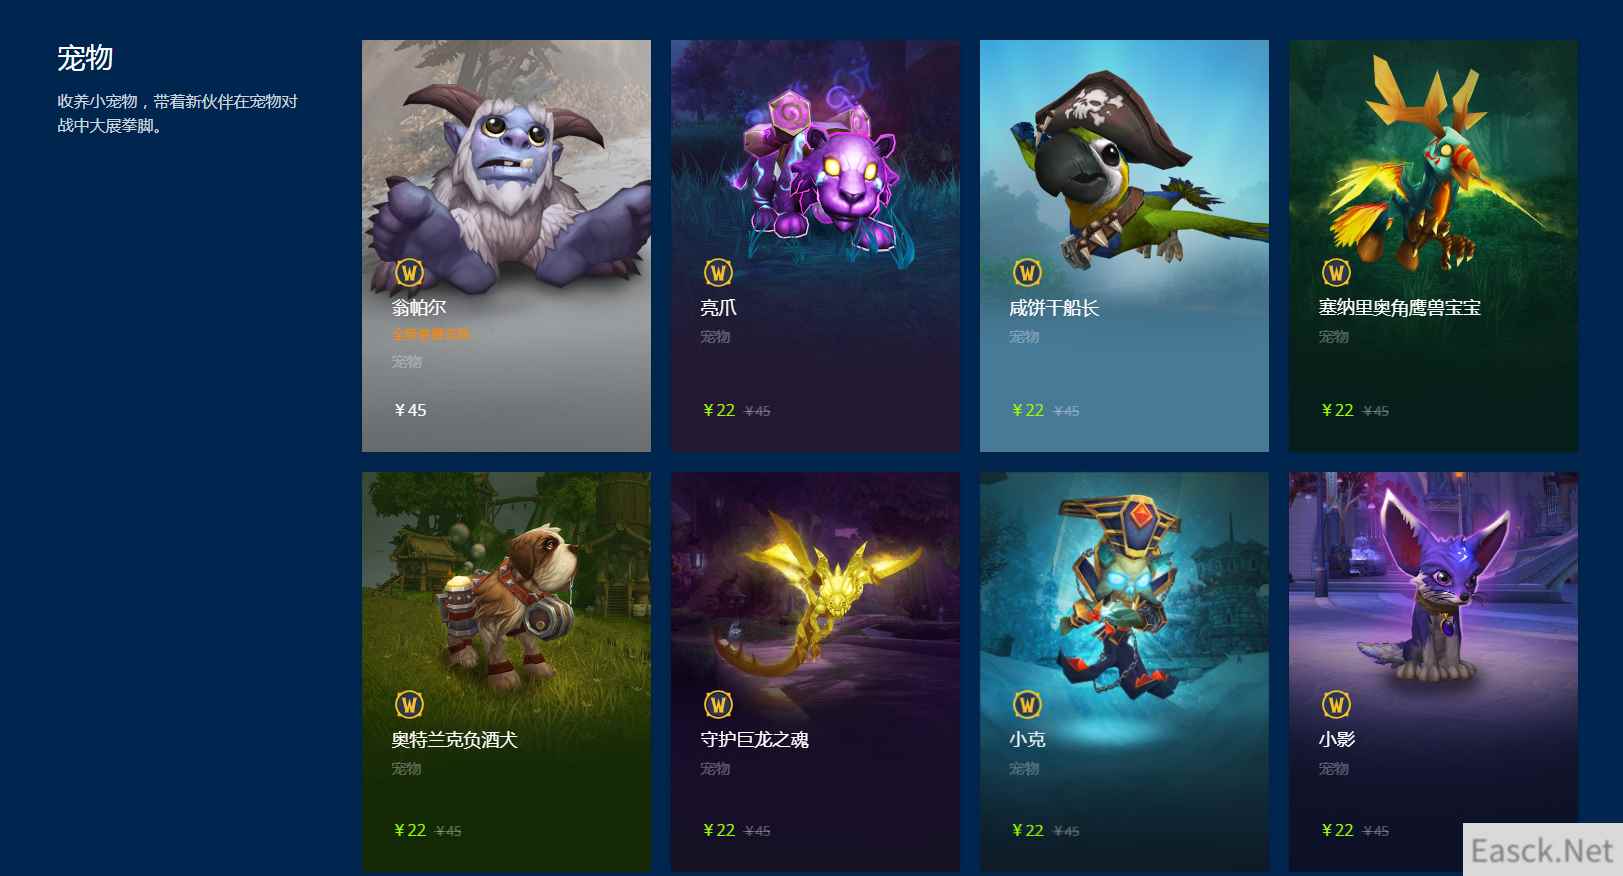
Task: Open the 小影 pet title link
Action: [x=1336, y=740]
